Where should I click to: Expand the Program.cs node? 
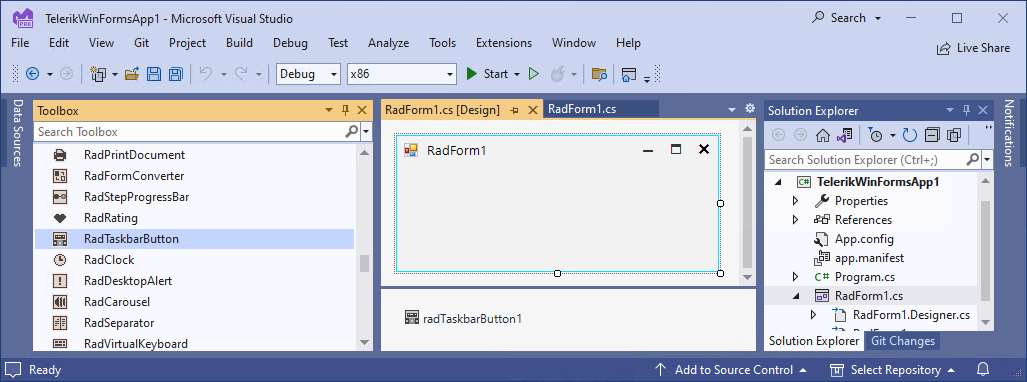pos(796,277)
